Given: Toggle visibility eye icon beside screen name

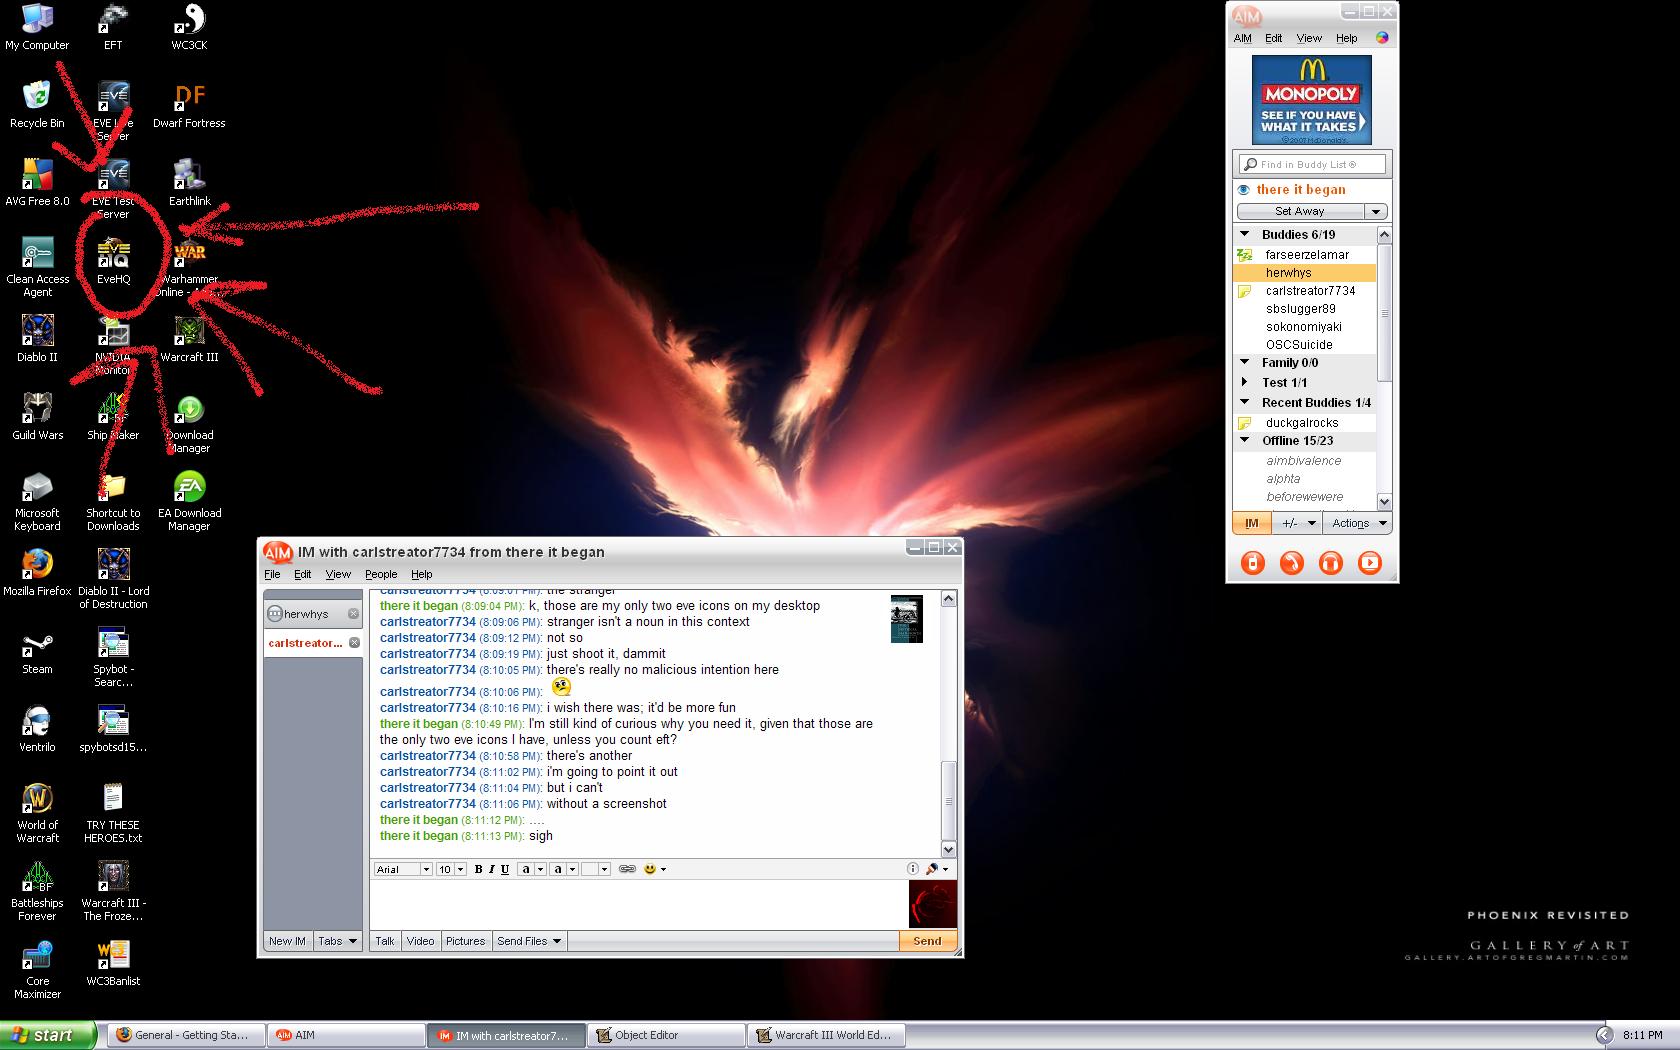Looking at the screenshot, I should click(1244, 190).
